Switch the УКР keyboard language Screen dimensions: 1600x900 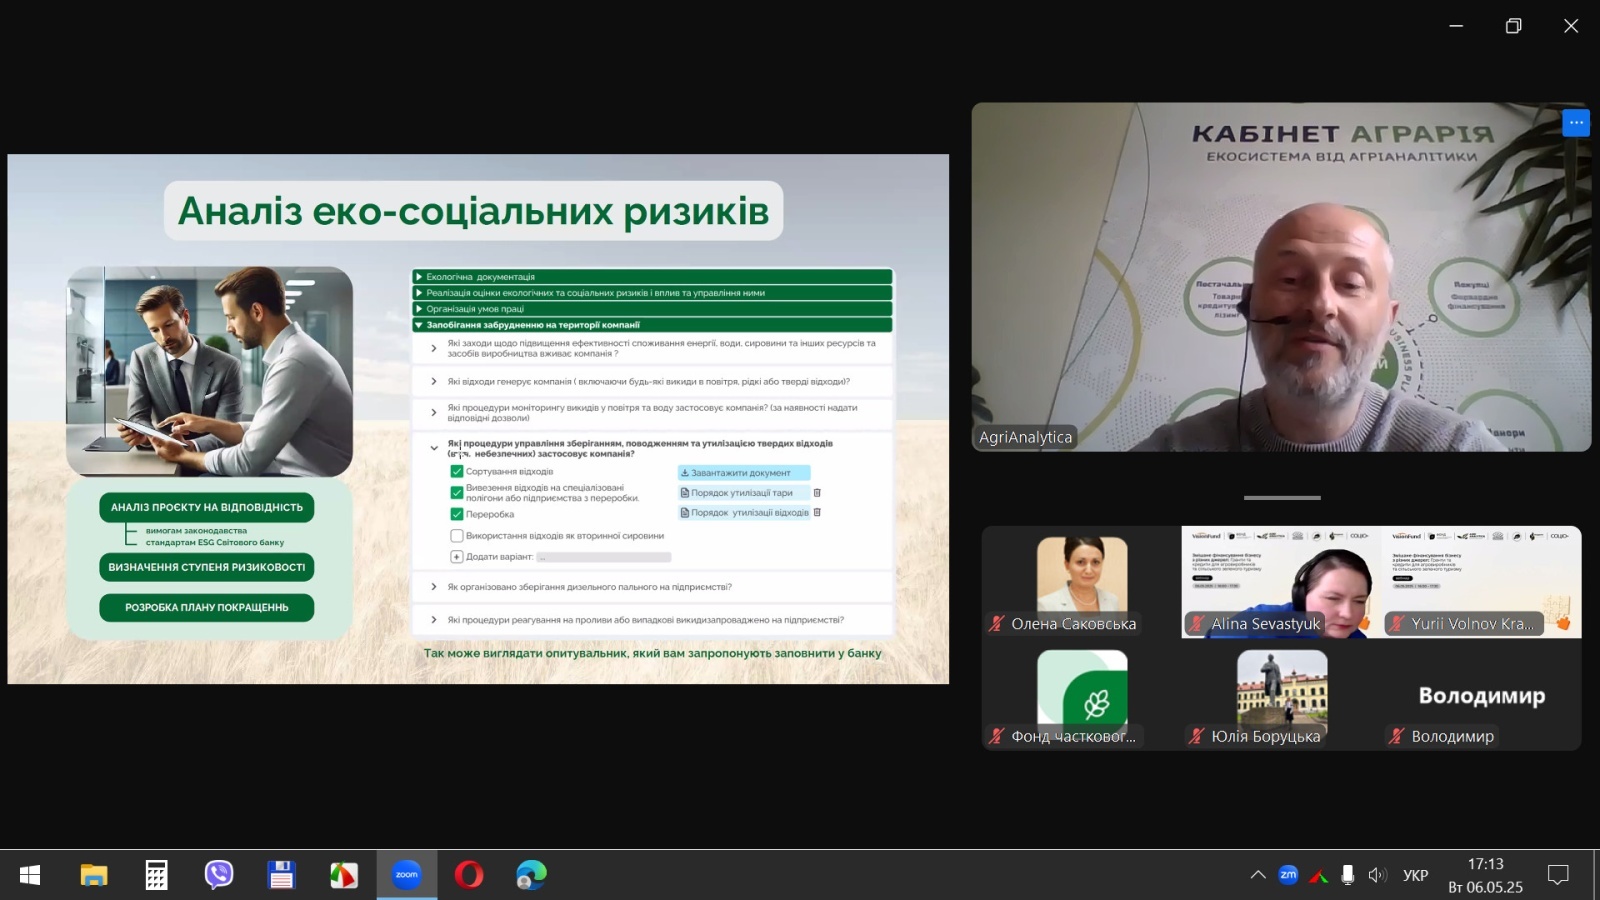pyautogui.click(x=1415, y=875)
